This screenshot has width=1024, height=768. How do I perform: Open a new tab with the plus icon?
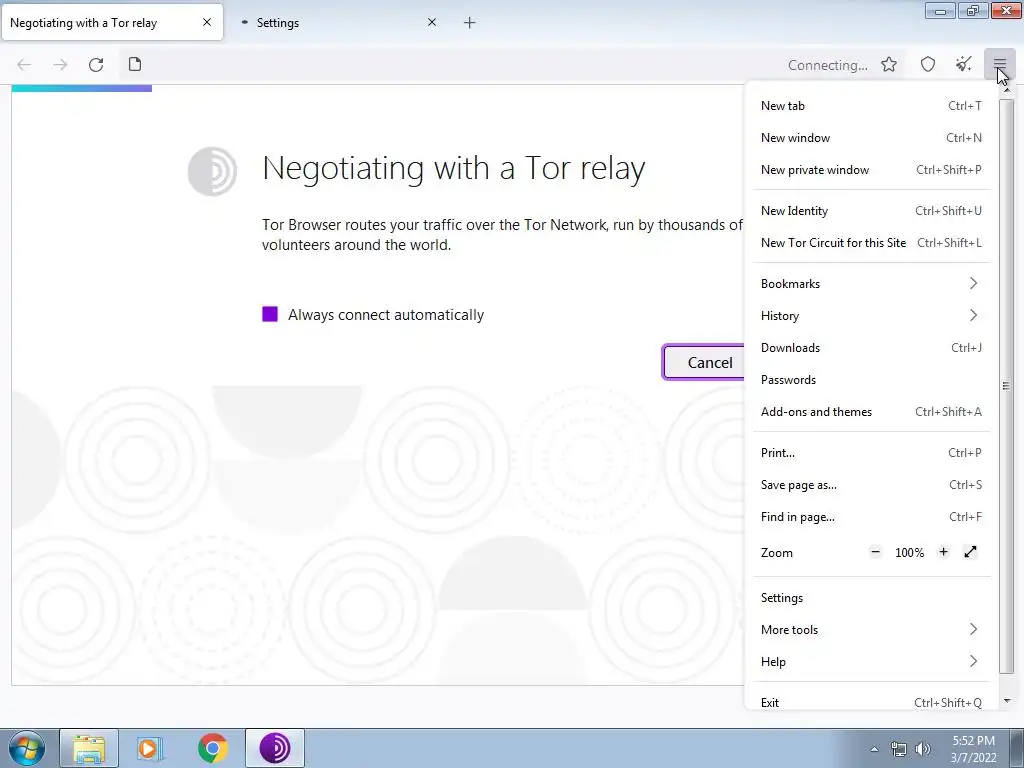(470, 23)
